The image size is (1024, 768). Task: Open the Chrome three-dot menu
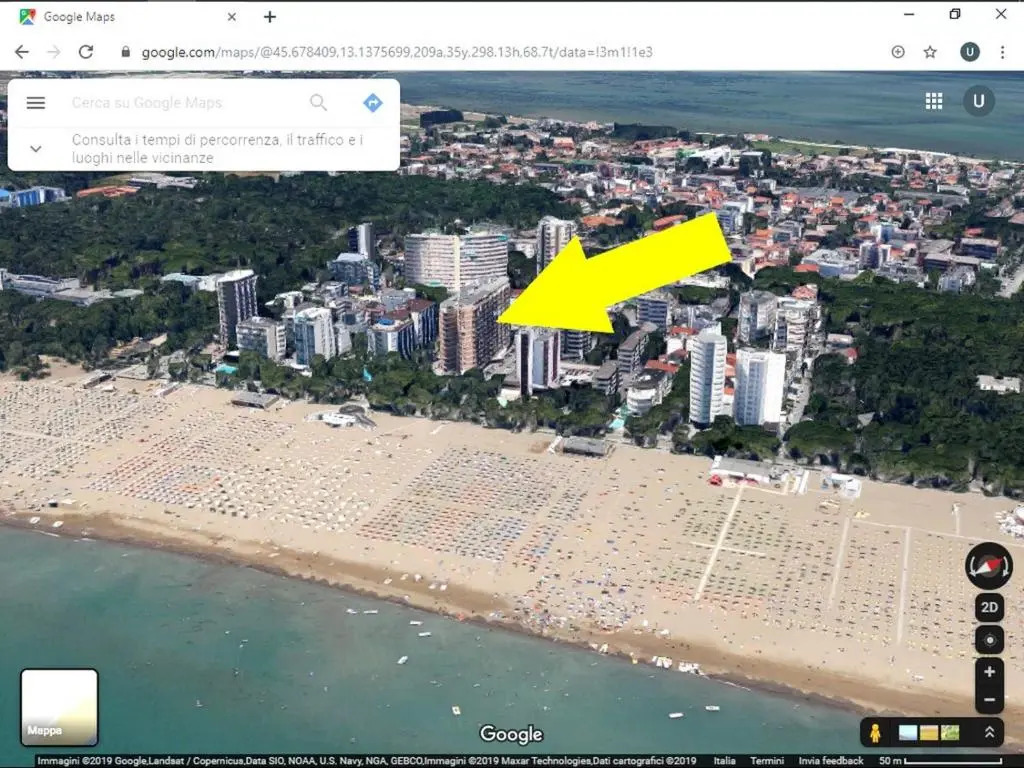click(1002, 52)
